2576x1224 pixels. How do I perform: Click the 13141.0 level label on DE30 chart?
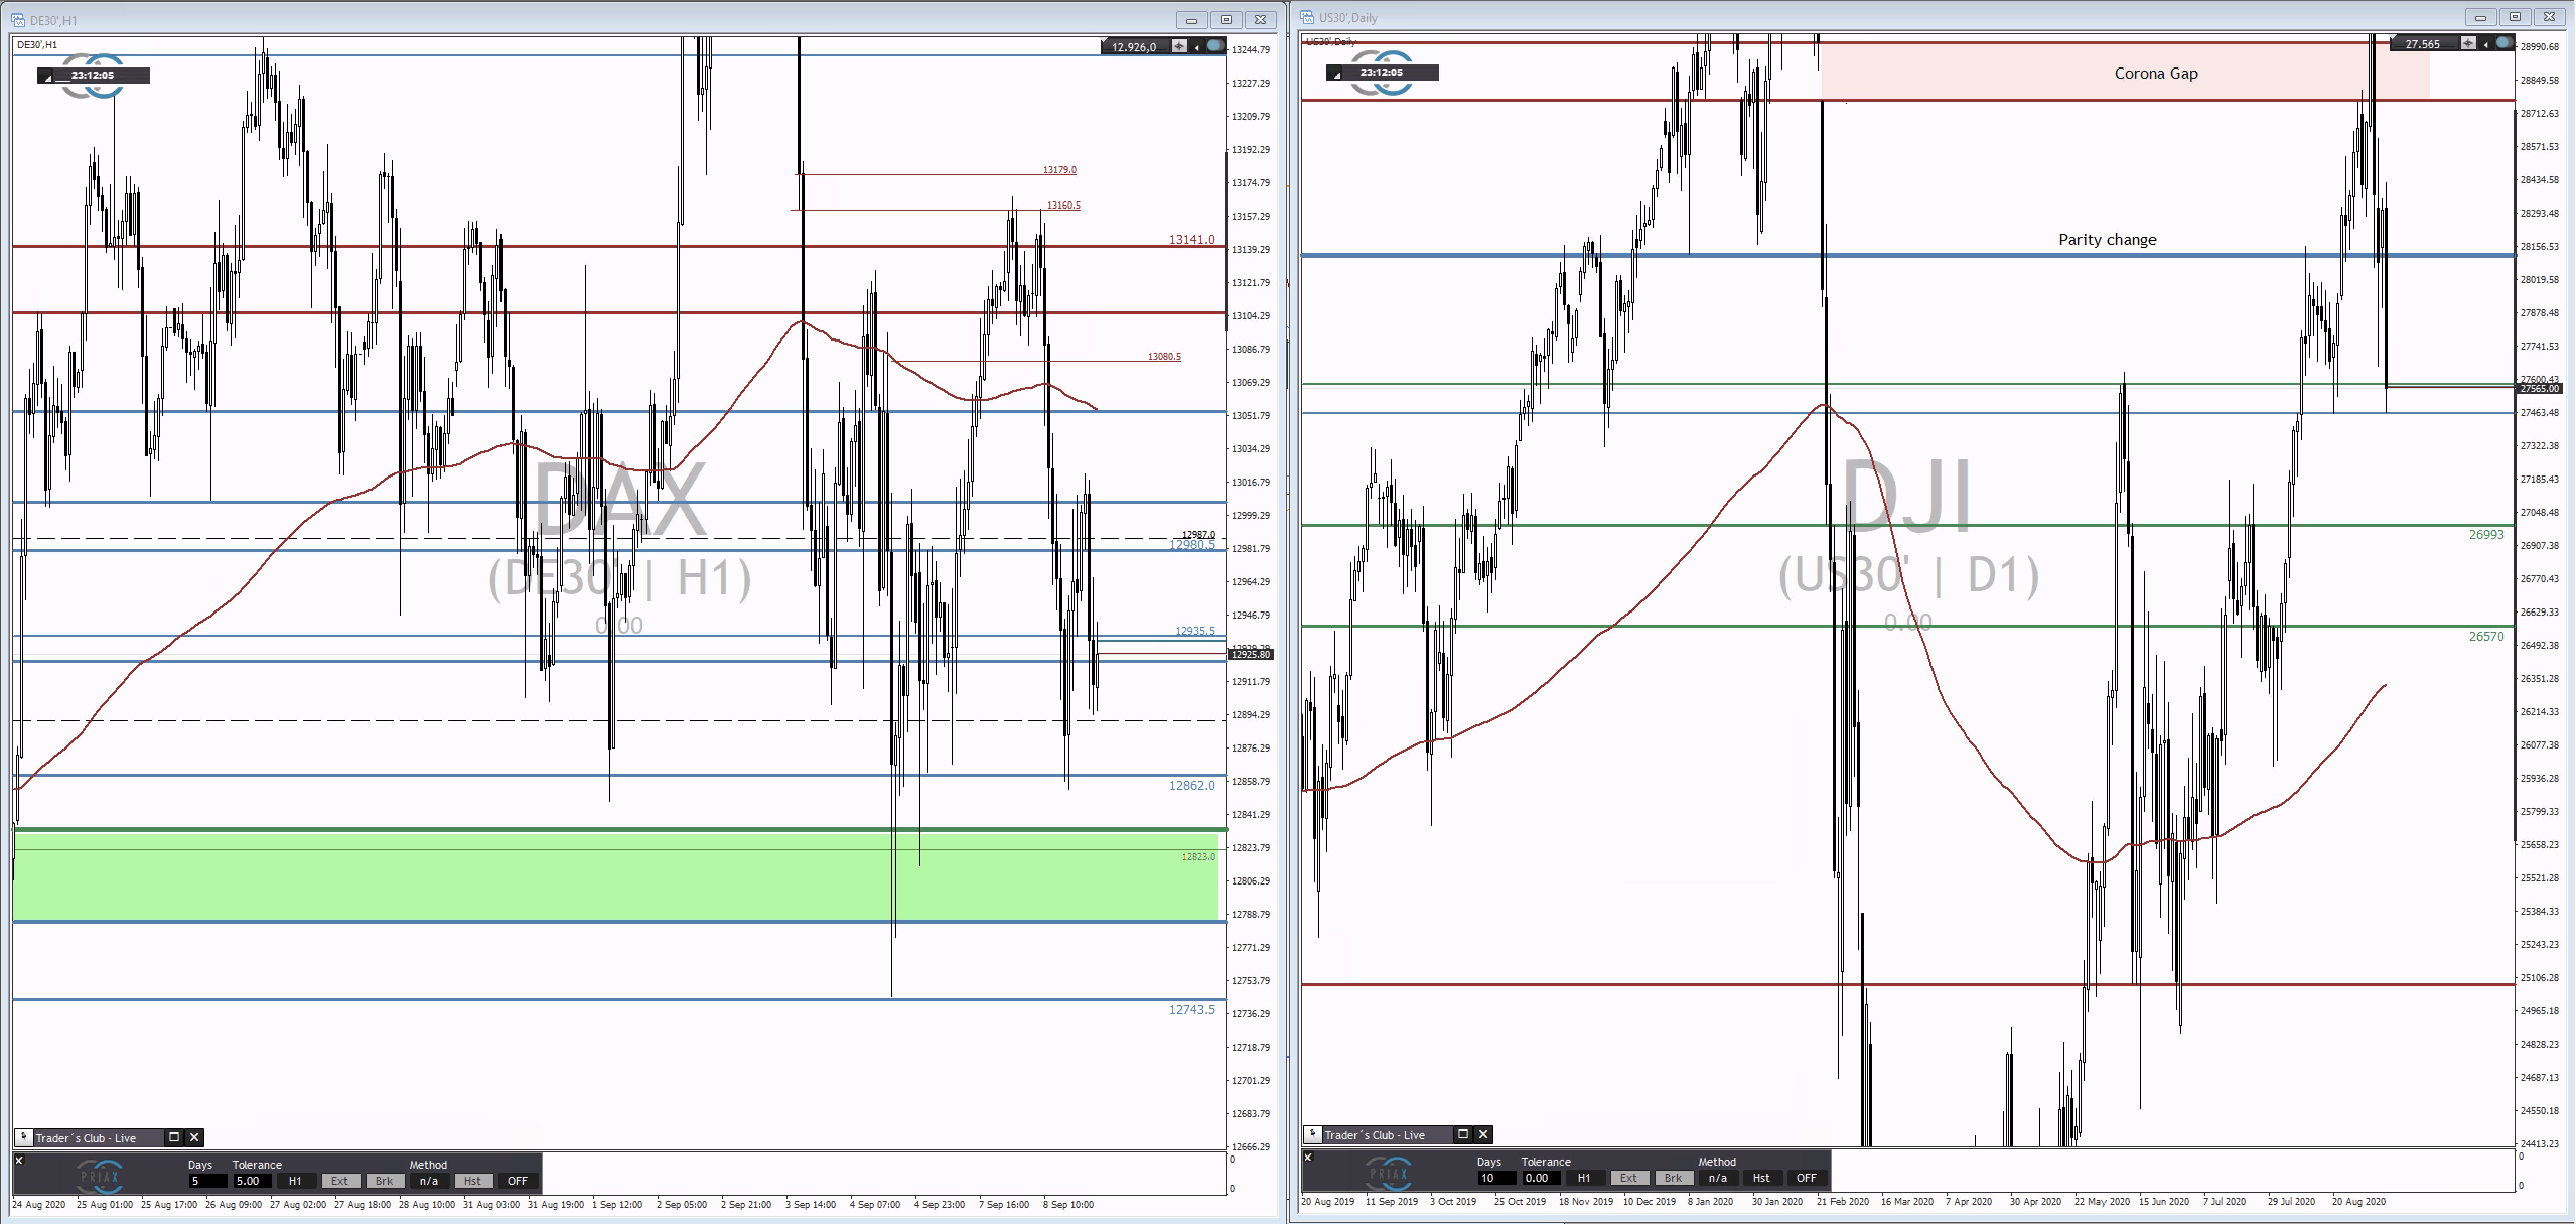point(1192,239)
